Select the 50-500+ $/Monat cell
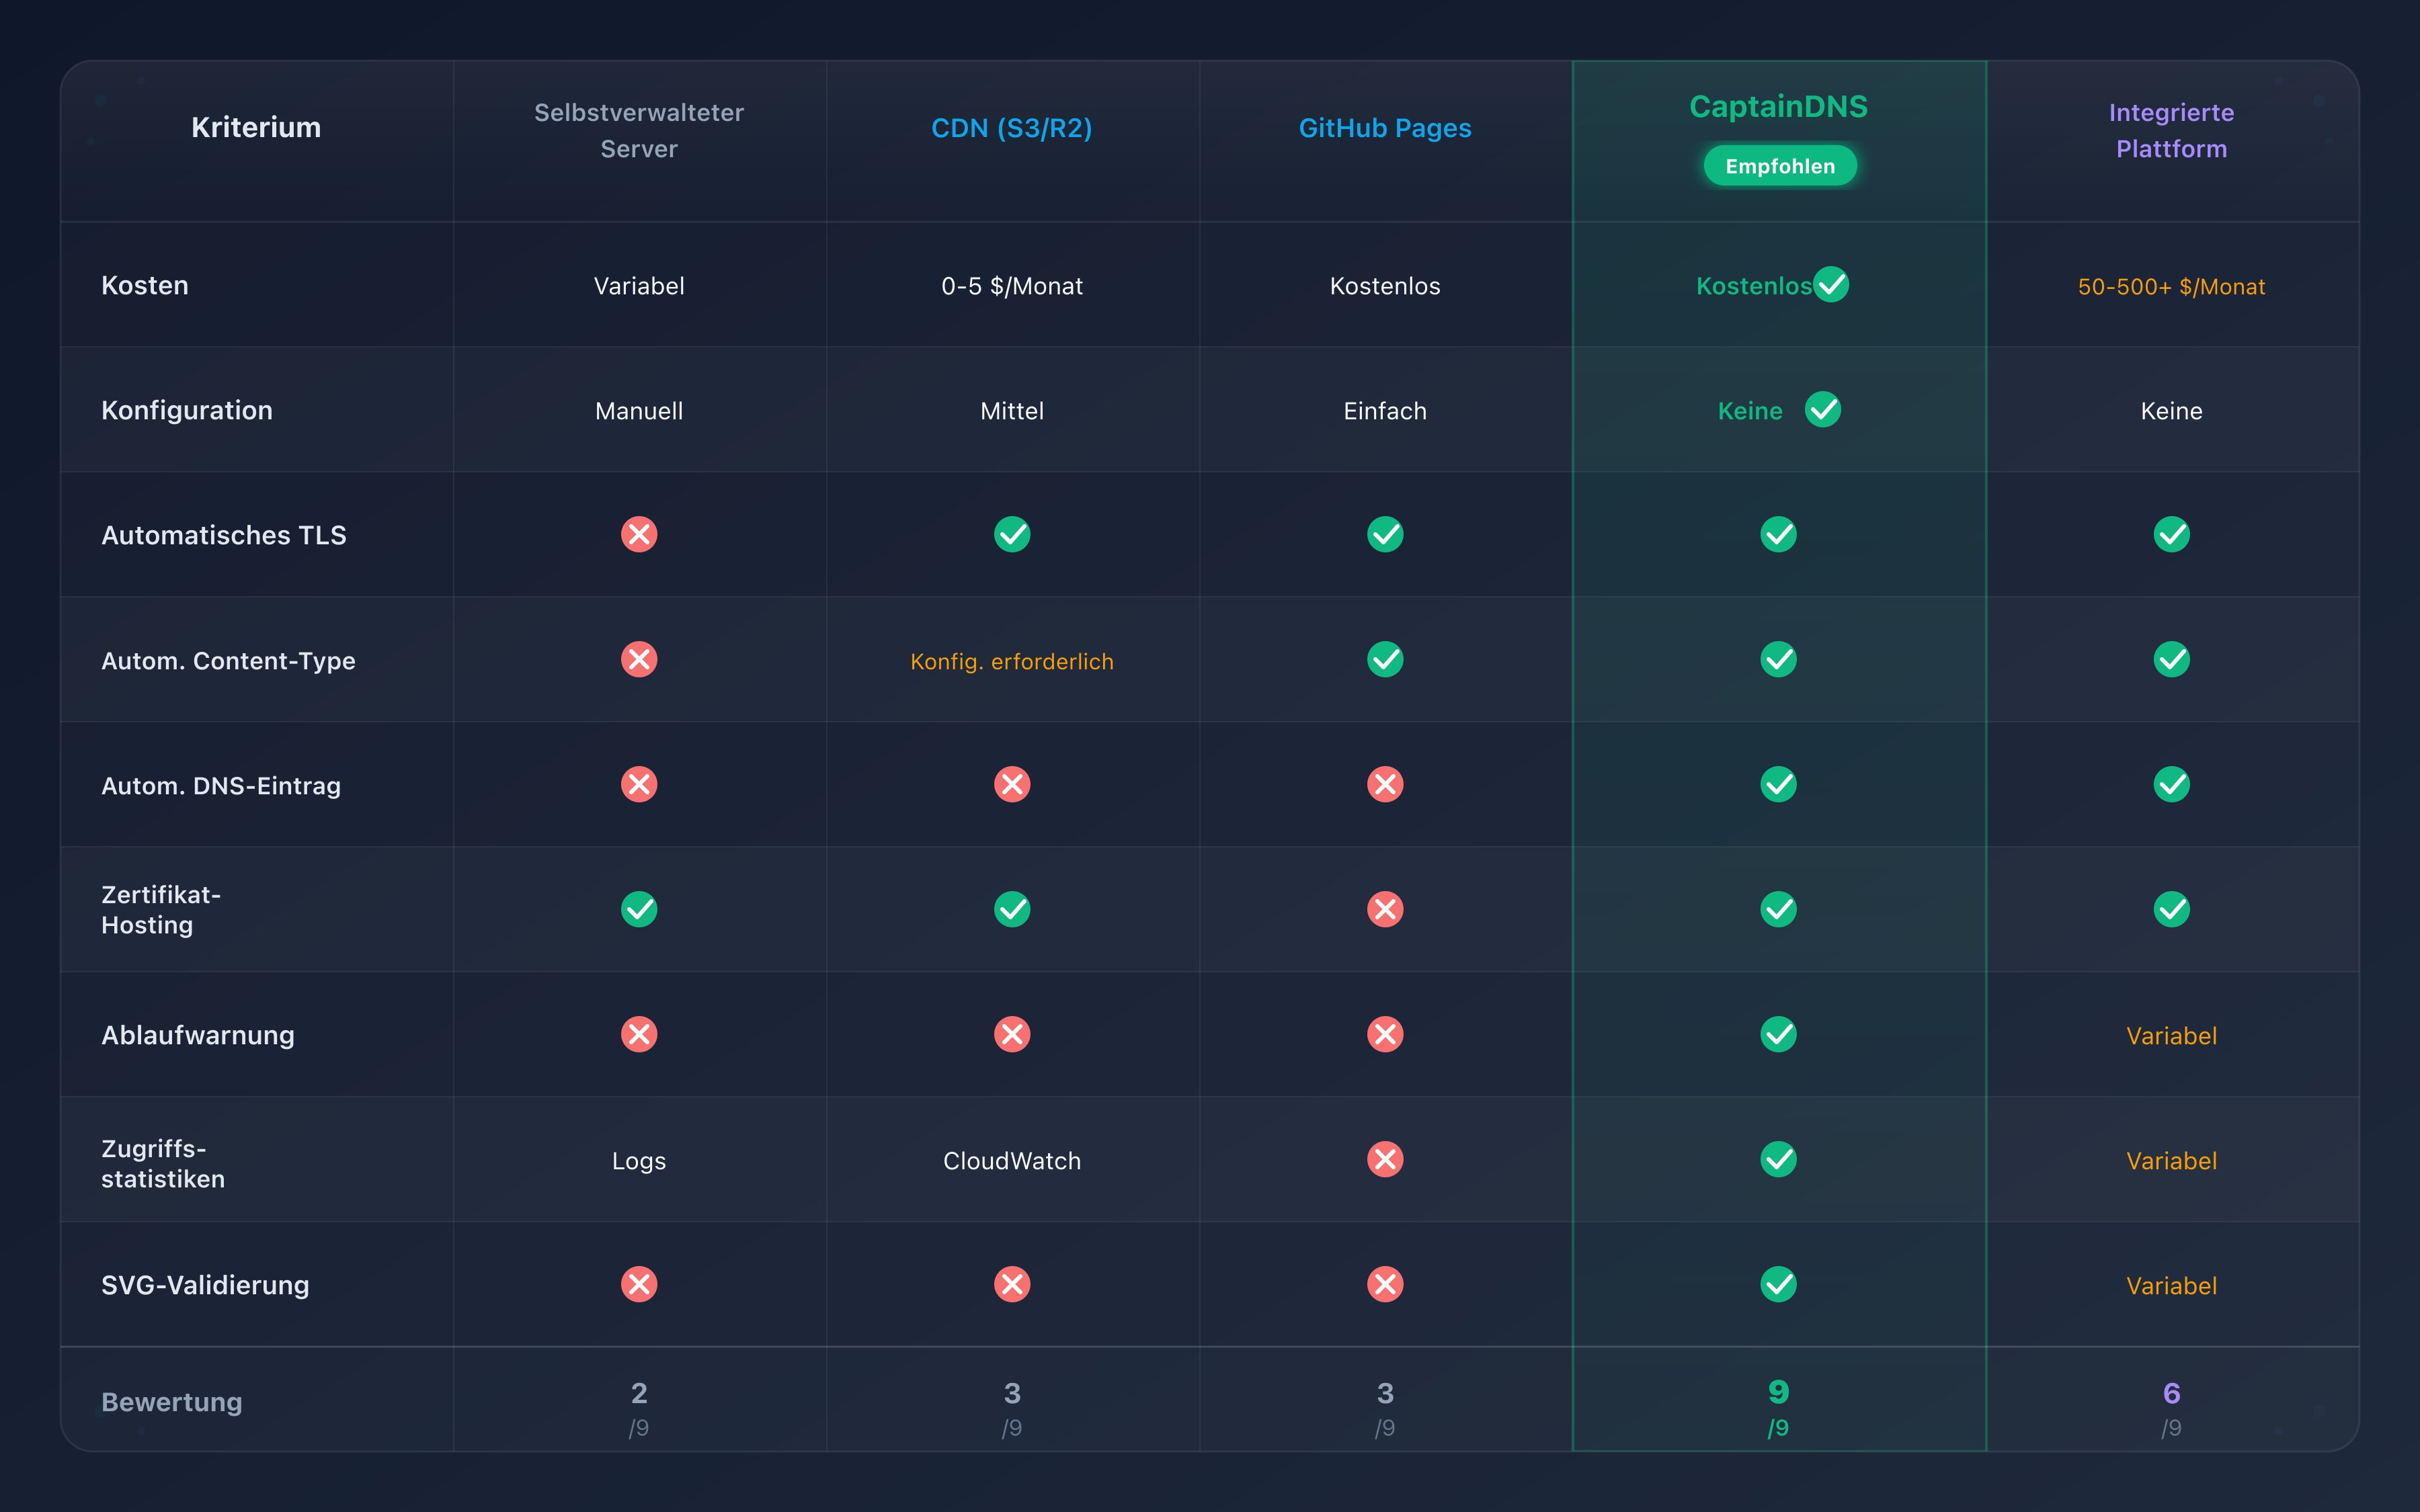The height and width of the screenshot is (1512, 2420). [x=2171, y=286]
